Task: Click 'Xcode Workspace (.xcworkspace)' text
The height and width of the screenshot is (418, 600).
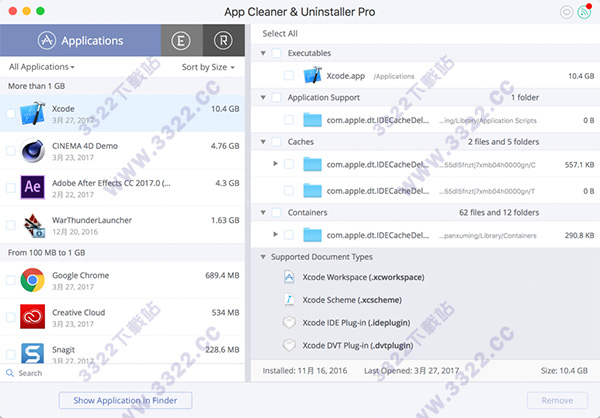Action: coord(364,277)
